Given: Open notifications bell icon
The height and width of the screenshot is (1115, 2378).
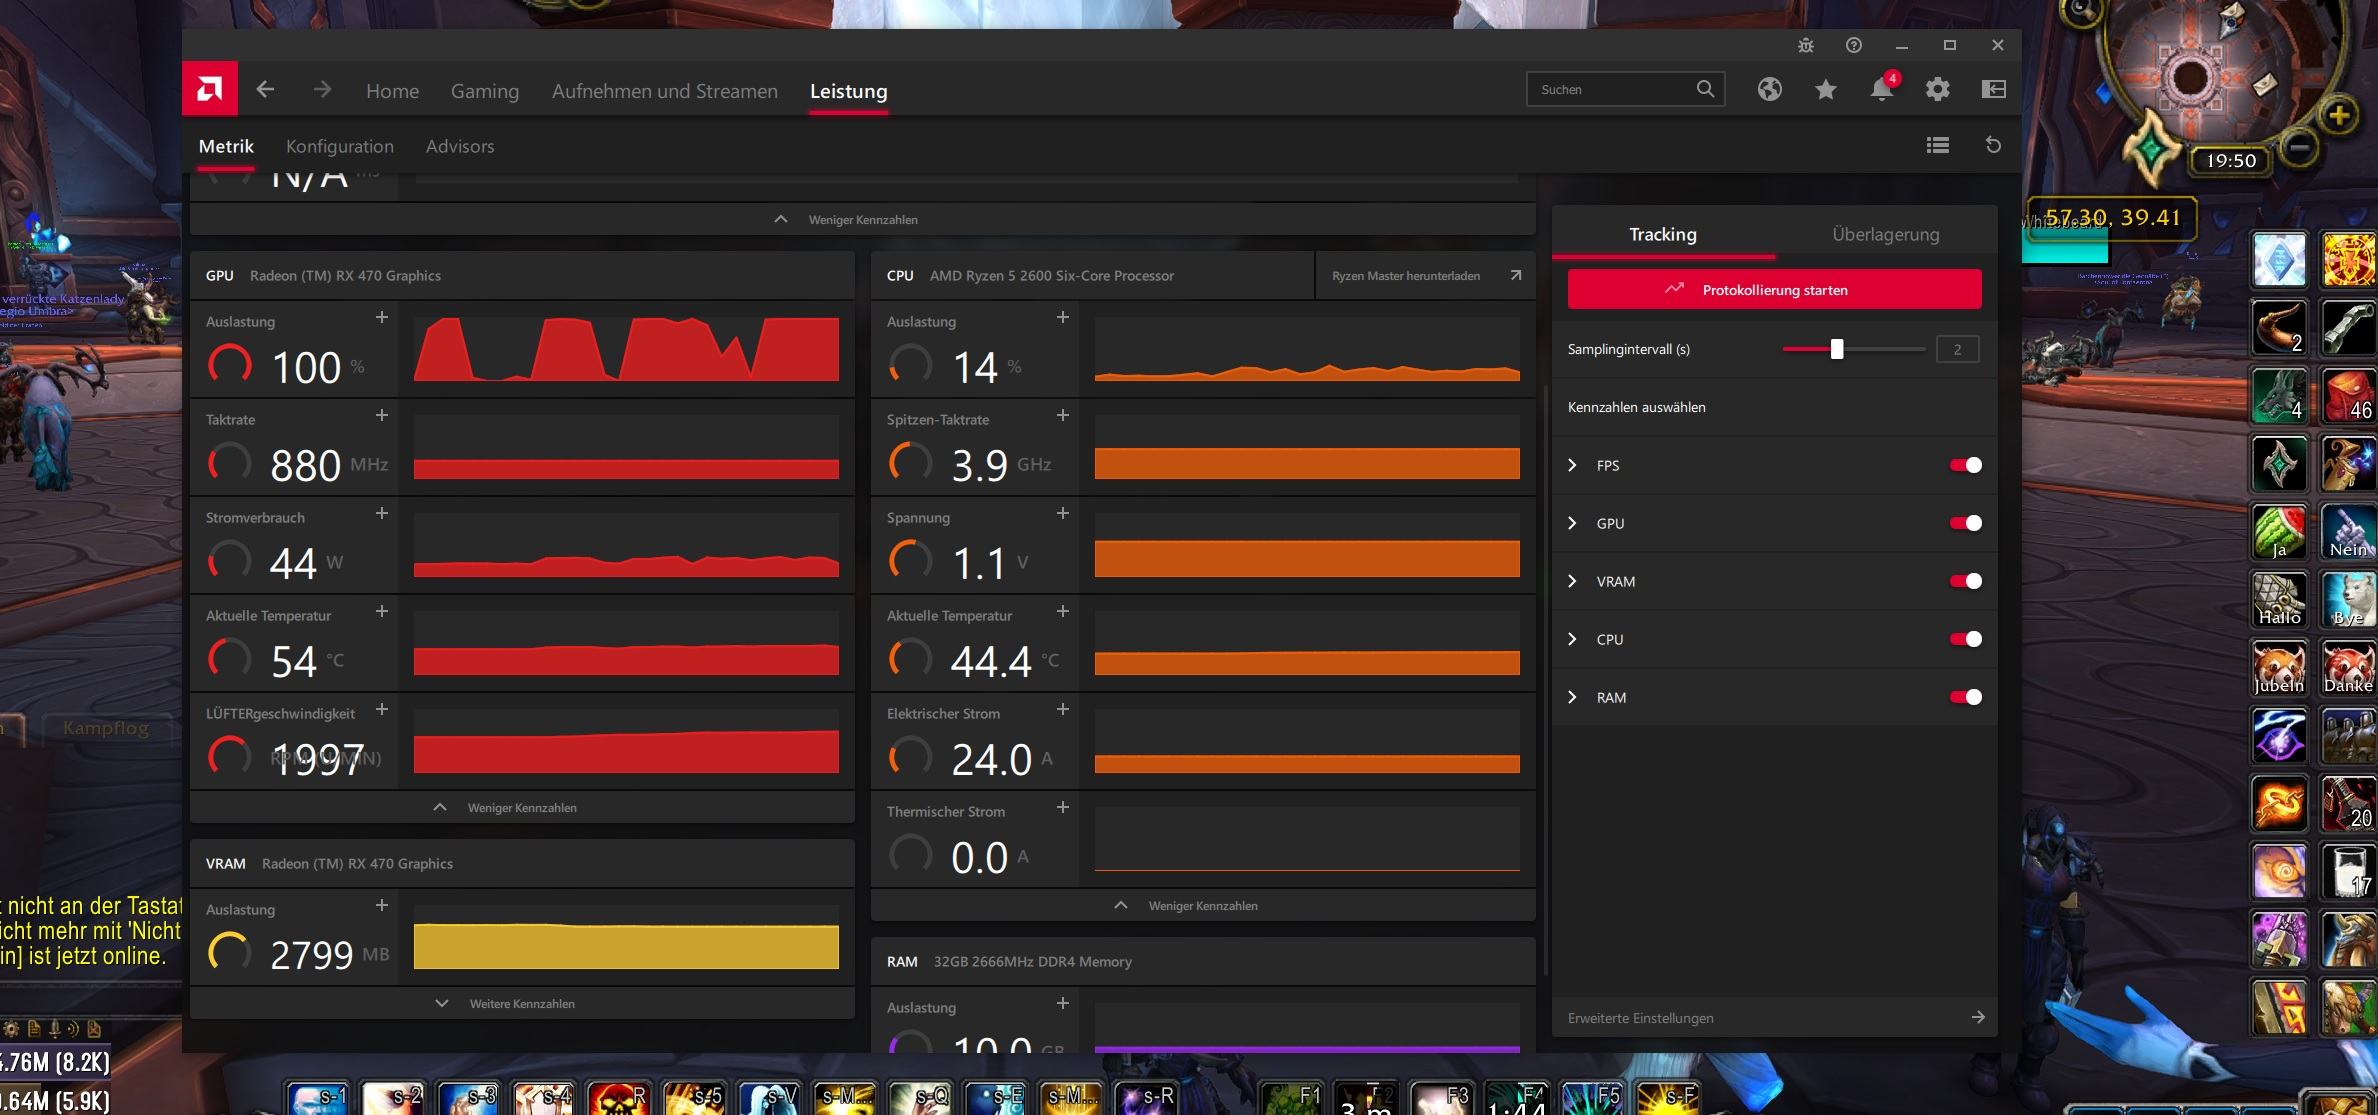Looking at the screenshot, I should [1881, 90].
